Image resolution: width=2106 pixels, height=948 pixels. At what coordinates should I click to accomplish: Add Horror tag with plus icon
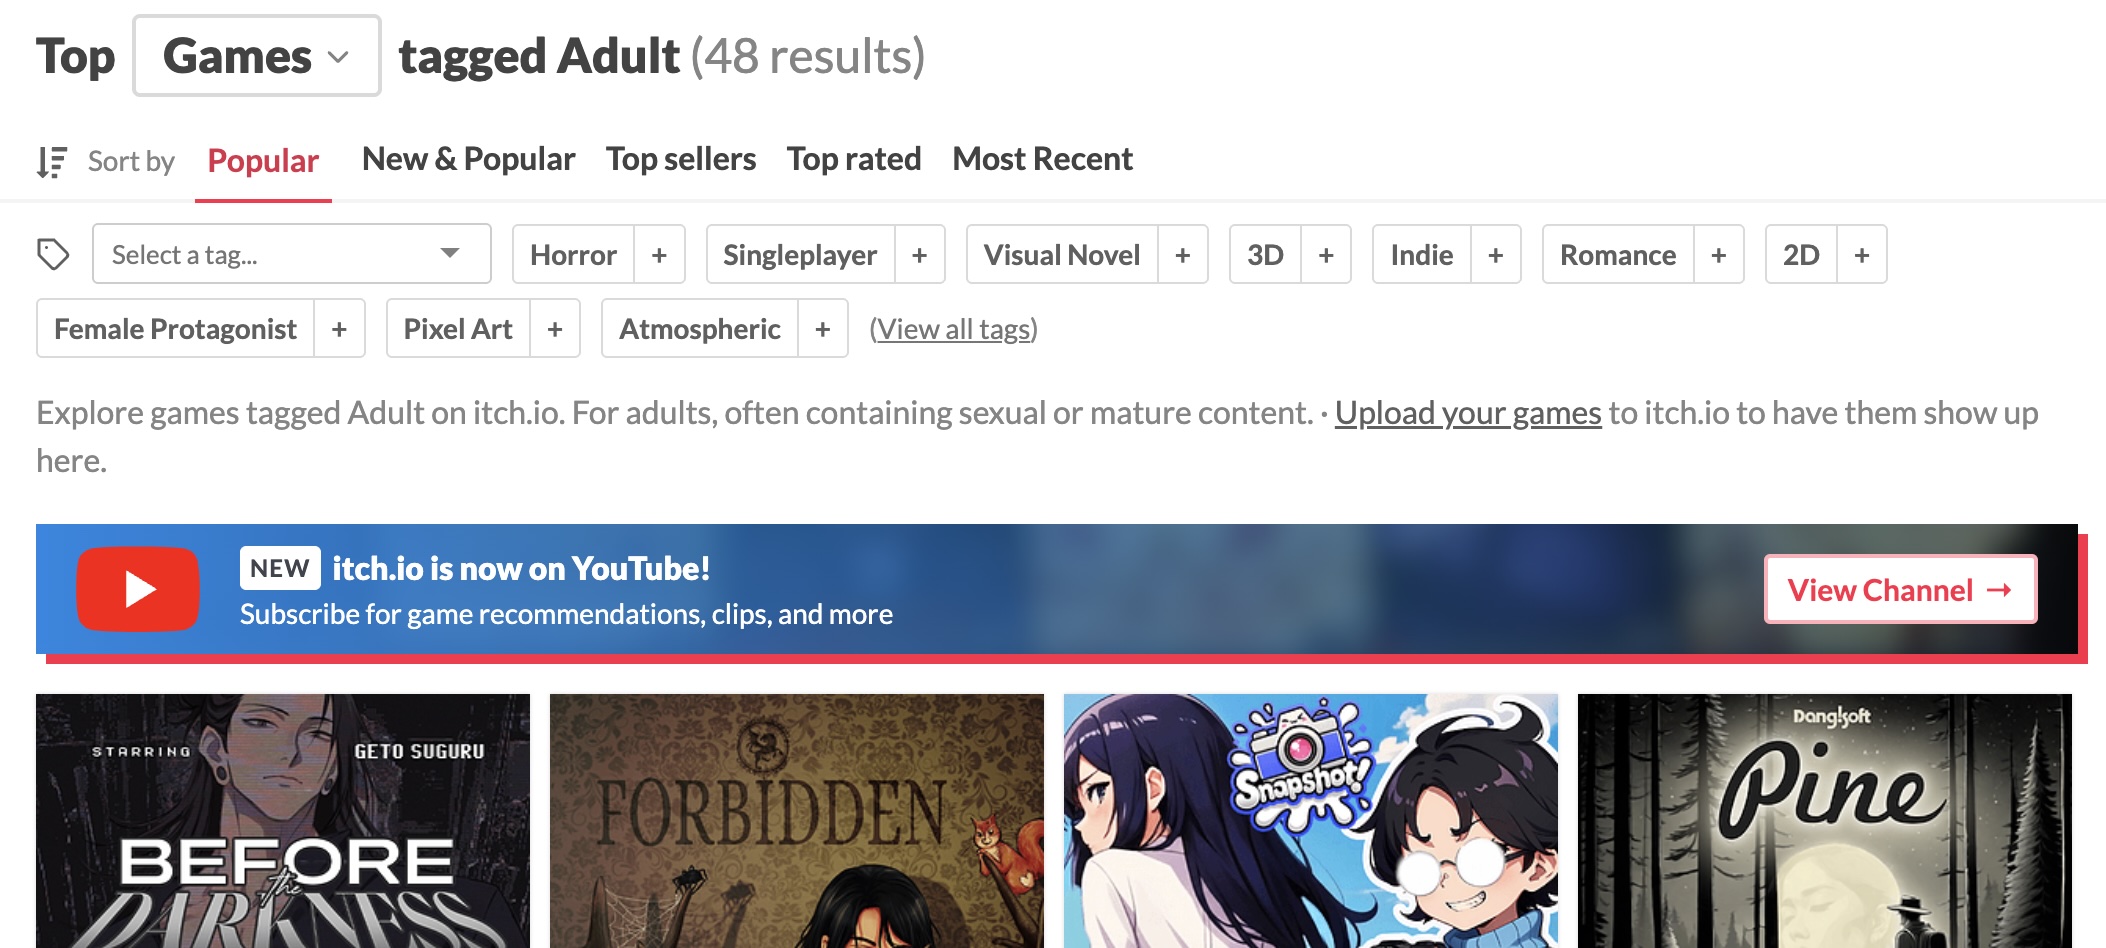pyautogui.click(x=659, y=255)
